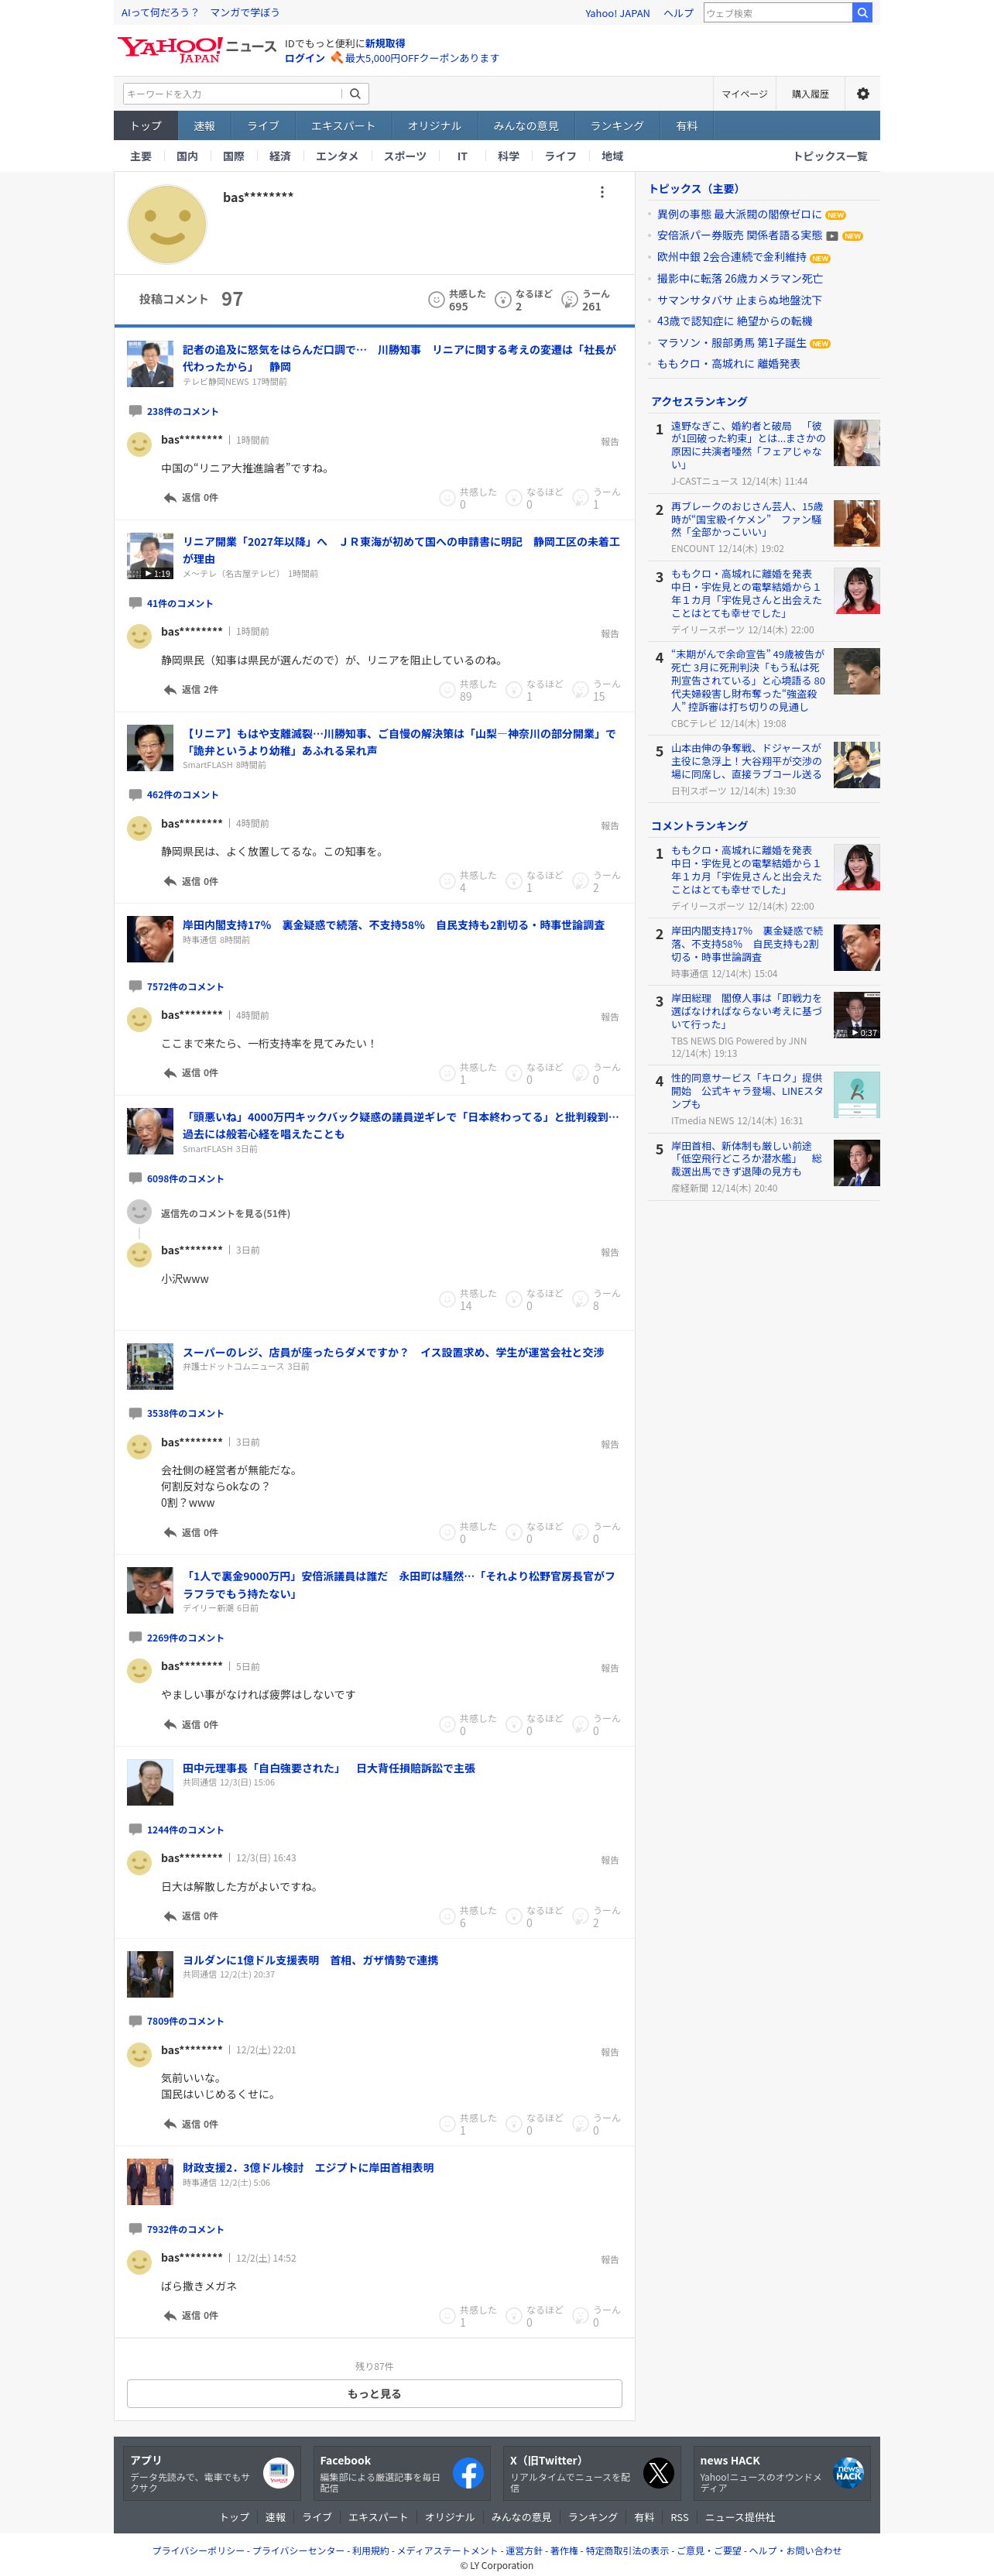Click the blue web search magnifier button
994x2576 pixels.
pos(862,13)
